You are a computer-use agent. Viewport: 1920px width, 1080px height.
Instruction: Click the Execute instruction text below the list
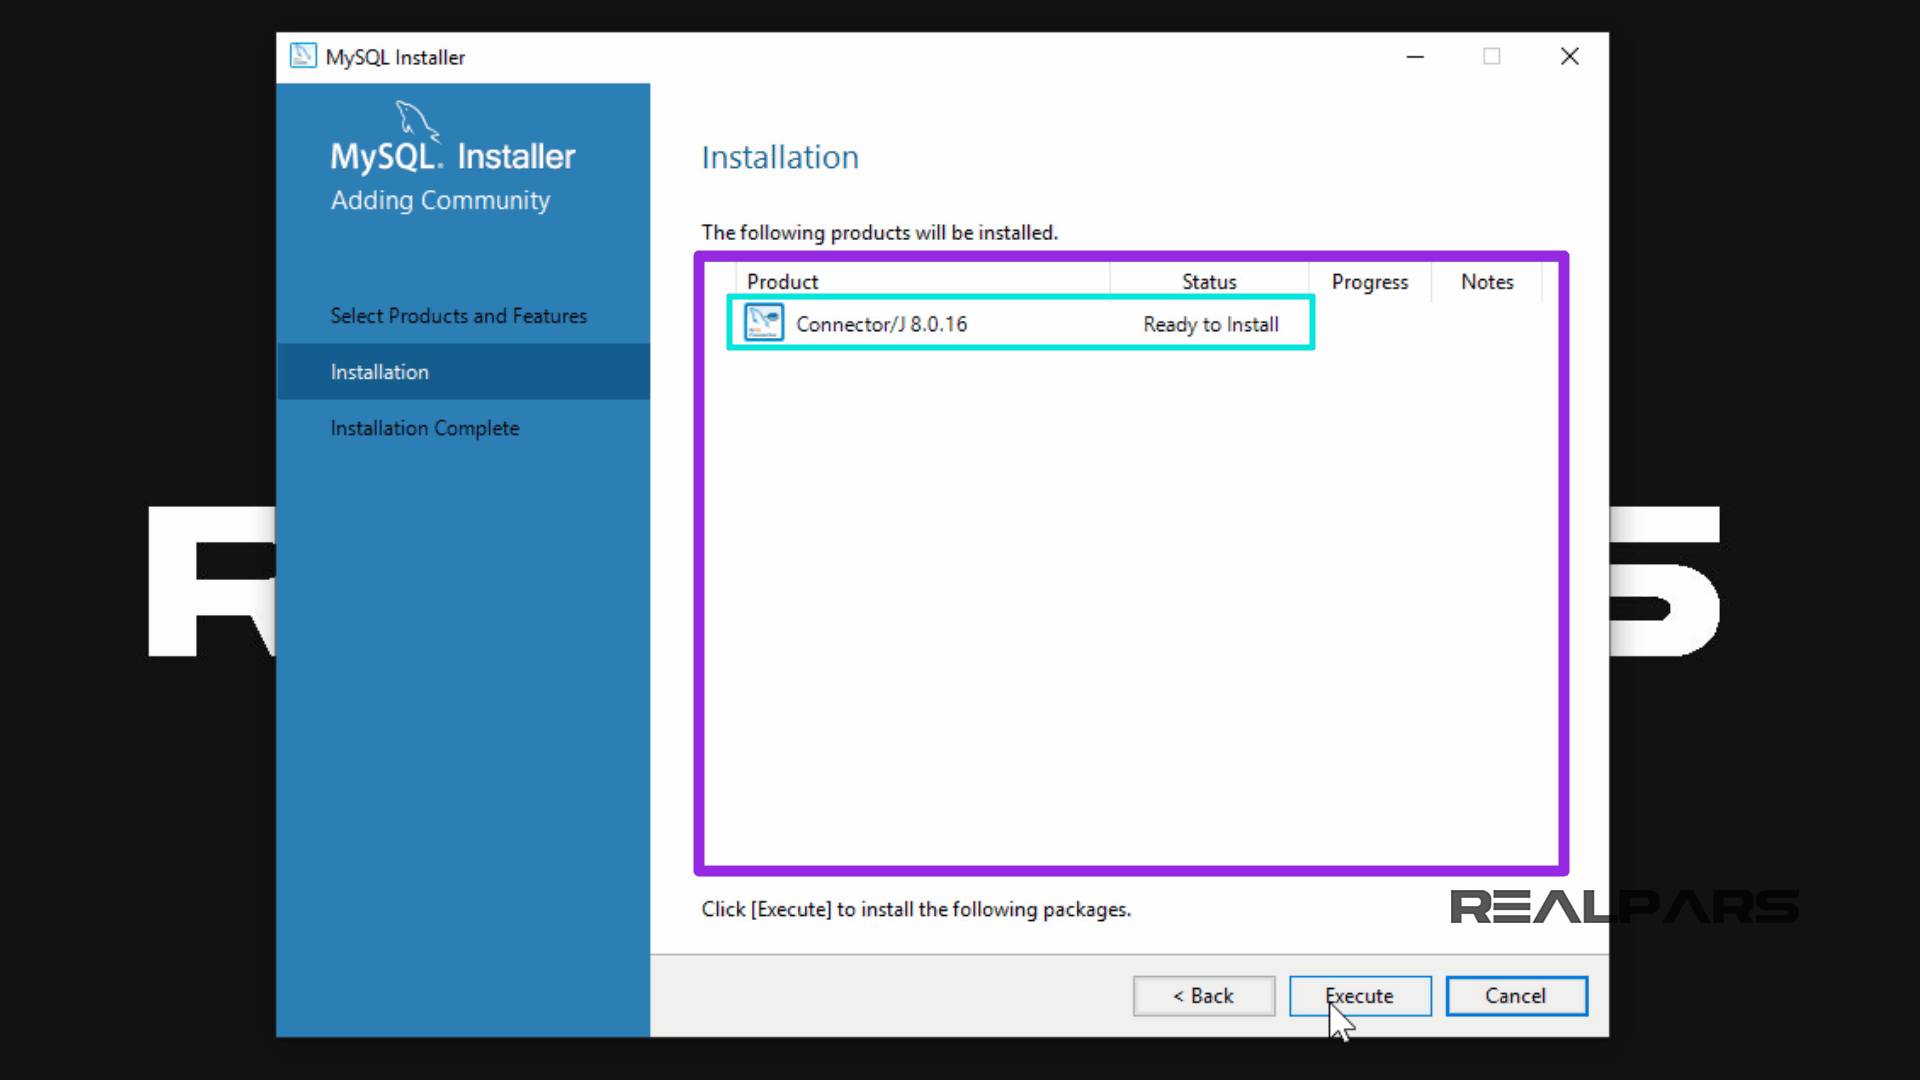tap(915, 909)
